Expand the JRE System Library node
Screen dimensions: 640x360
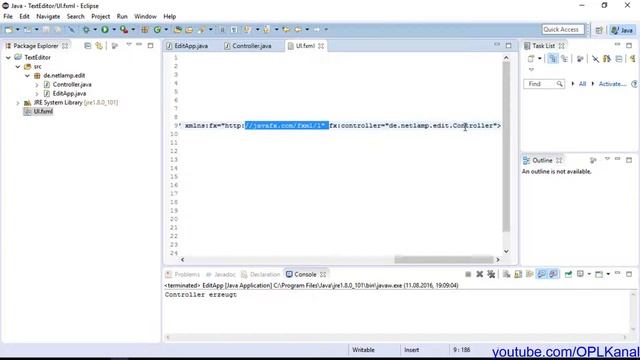point(18,103)
